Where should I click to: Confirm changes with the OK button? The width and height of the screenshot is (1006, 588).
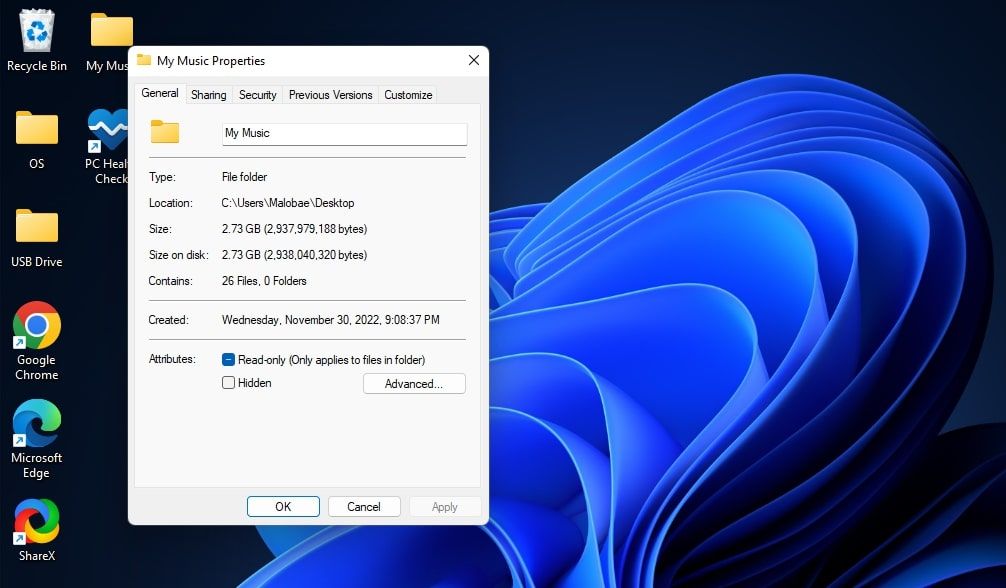click(x=283, y=506)
